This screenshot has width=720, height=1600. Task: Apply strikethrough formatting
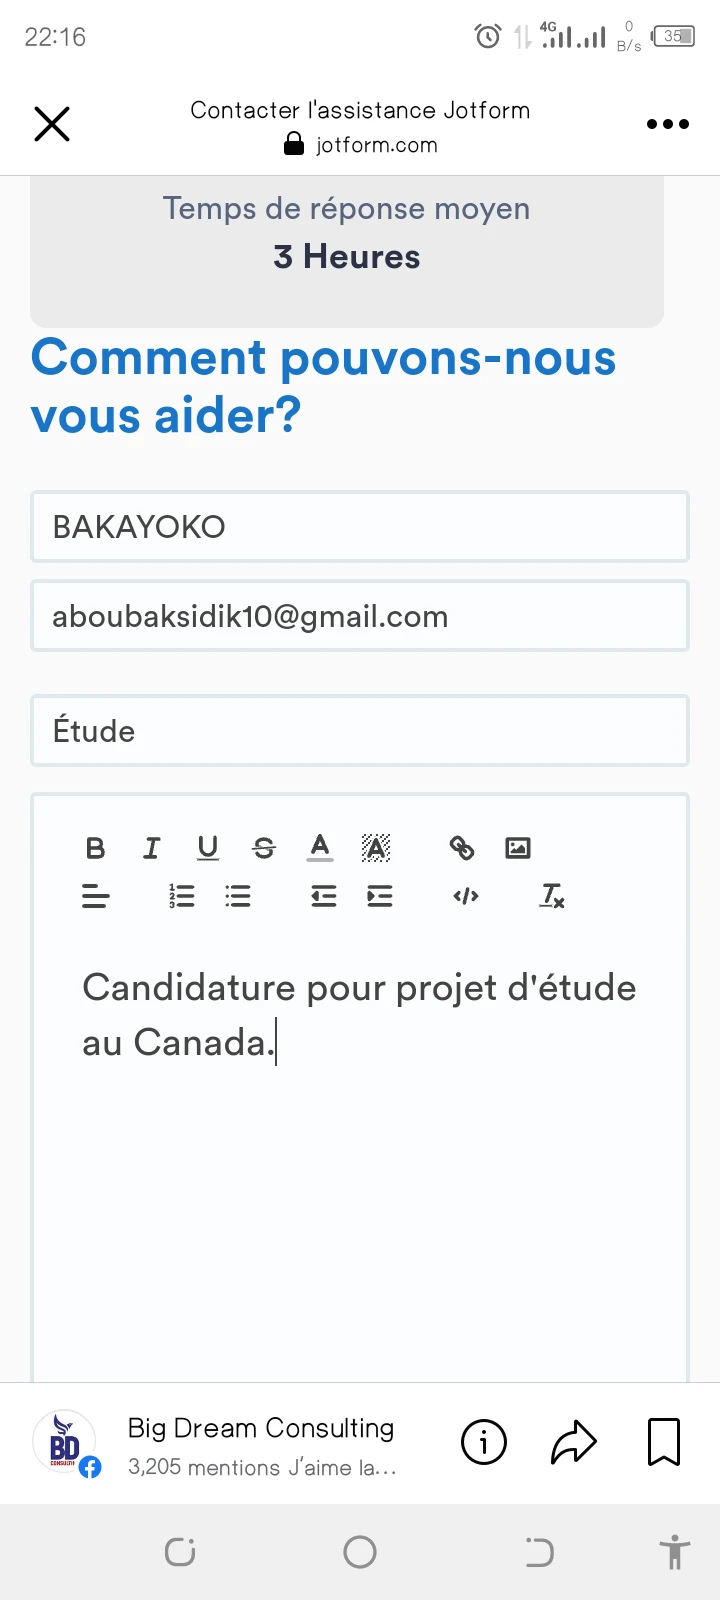pyautogui.click(x=264, y=847)
